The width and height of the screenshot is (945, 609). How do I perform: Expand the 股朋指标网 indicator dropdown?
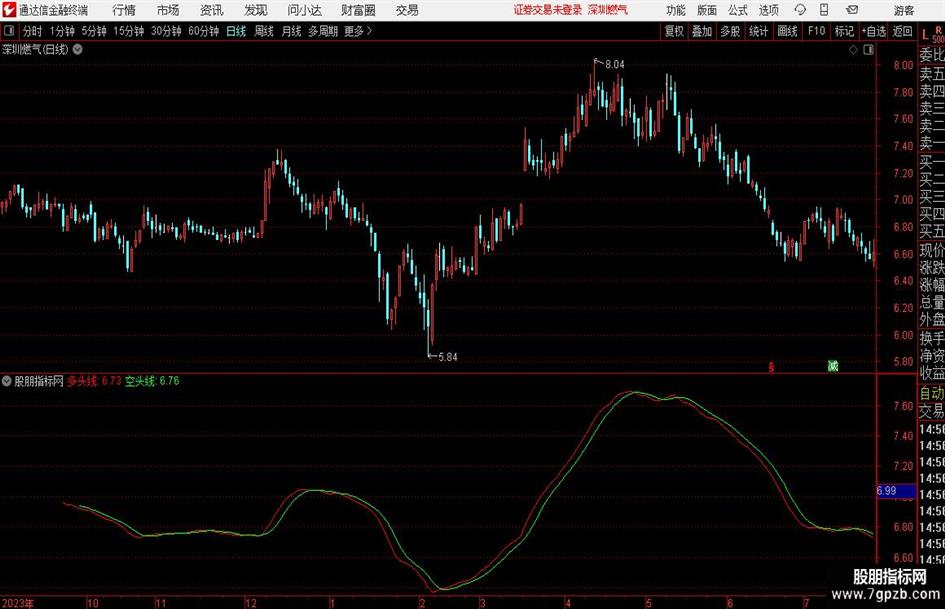pos(7,381)
